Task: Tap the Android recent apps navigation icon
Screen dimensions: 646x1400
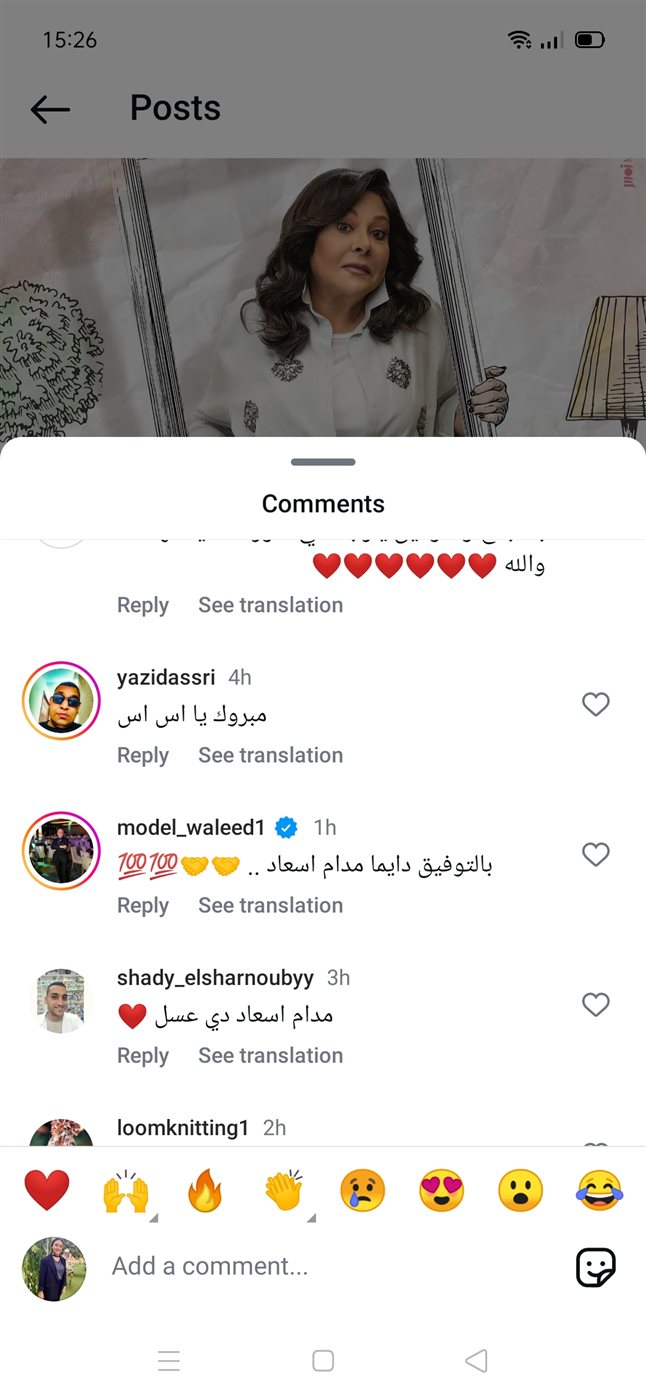Action: [x=169, y=1360]
